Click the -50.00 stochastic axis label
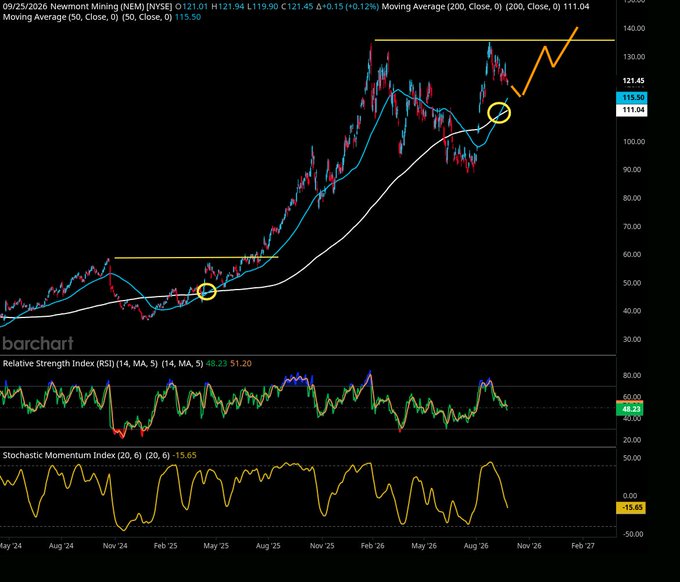 (633, 534)
